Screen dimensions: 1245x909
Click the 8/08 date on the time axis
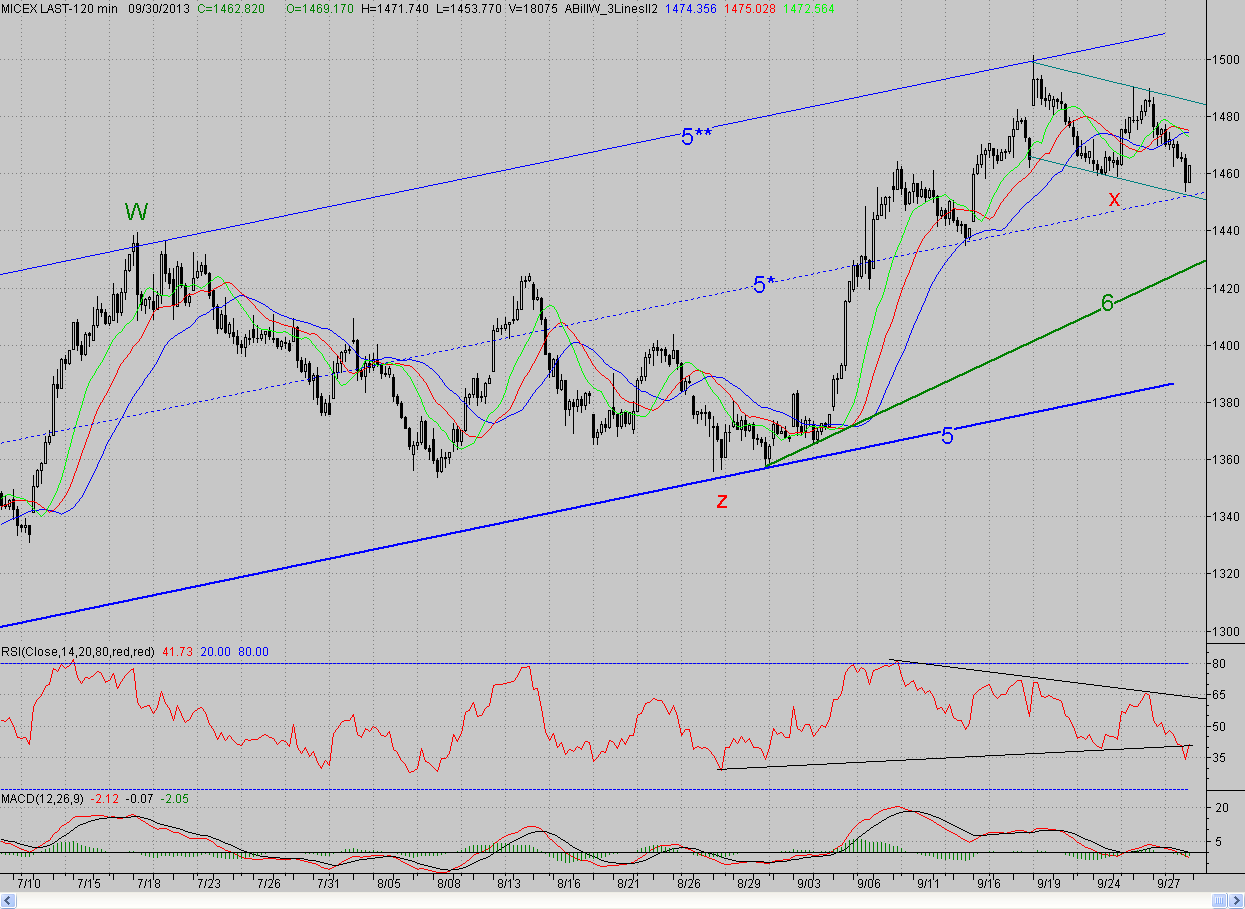pos(449,884)
